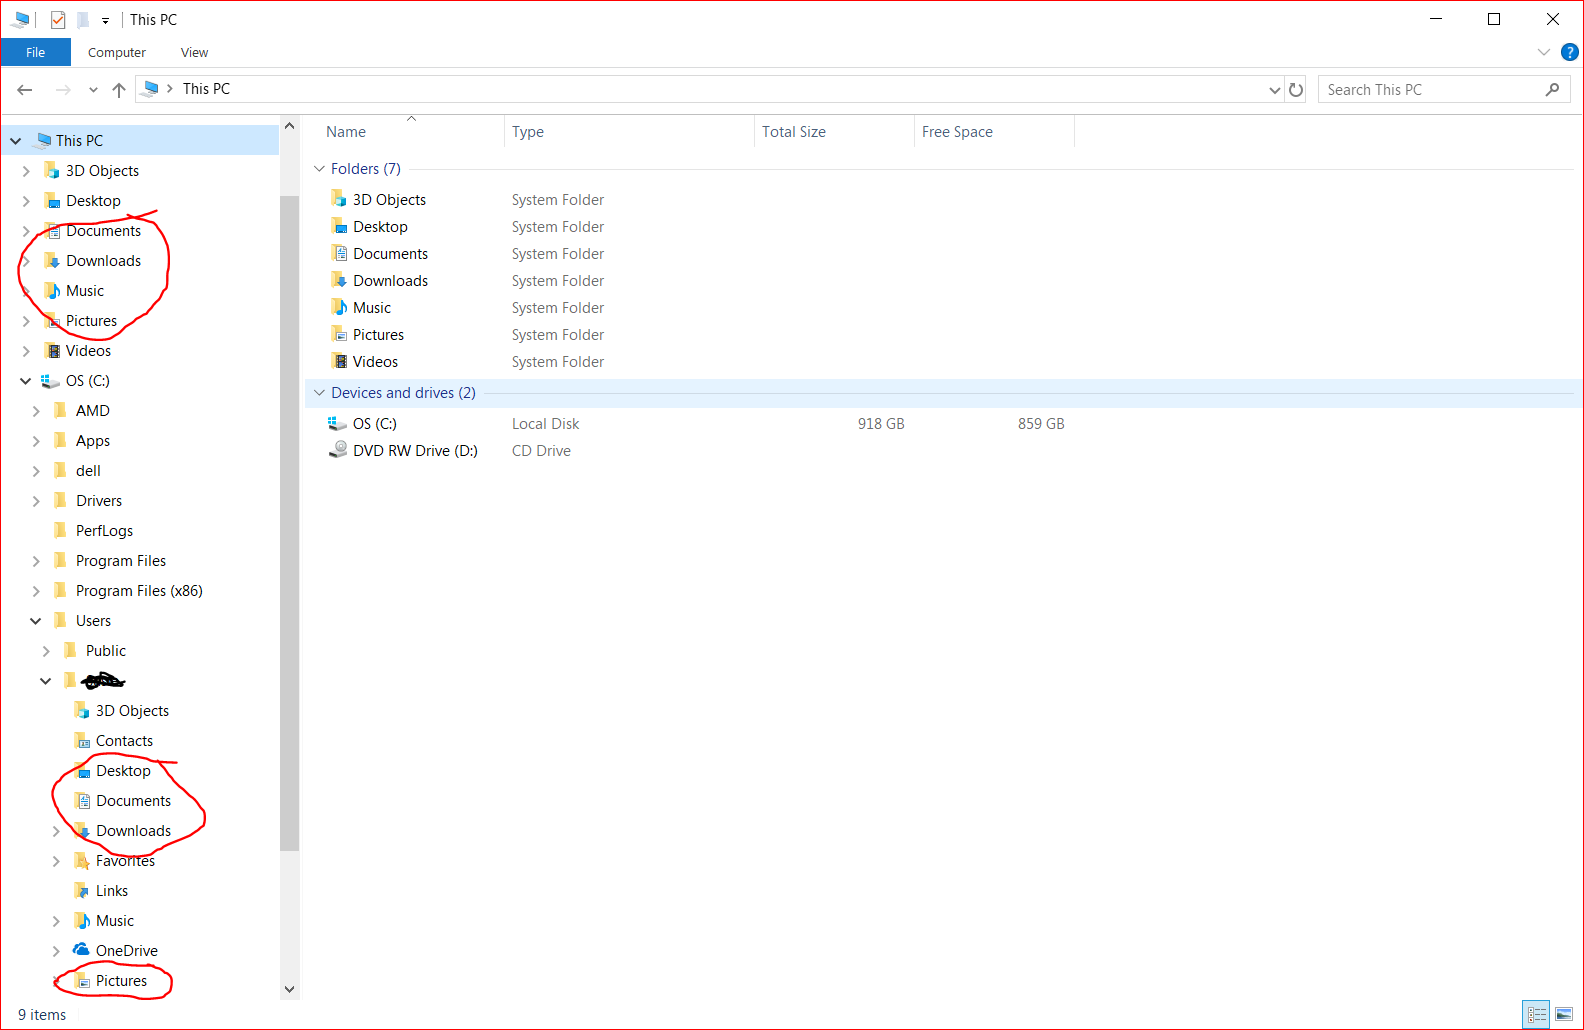Viewport: 1584px width, 1030px height.
Task: Click the Properties quick access toolbar icon
Action: pos(58,20)
